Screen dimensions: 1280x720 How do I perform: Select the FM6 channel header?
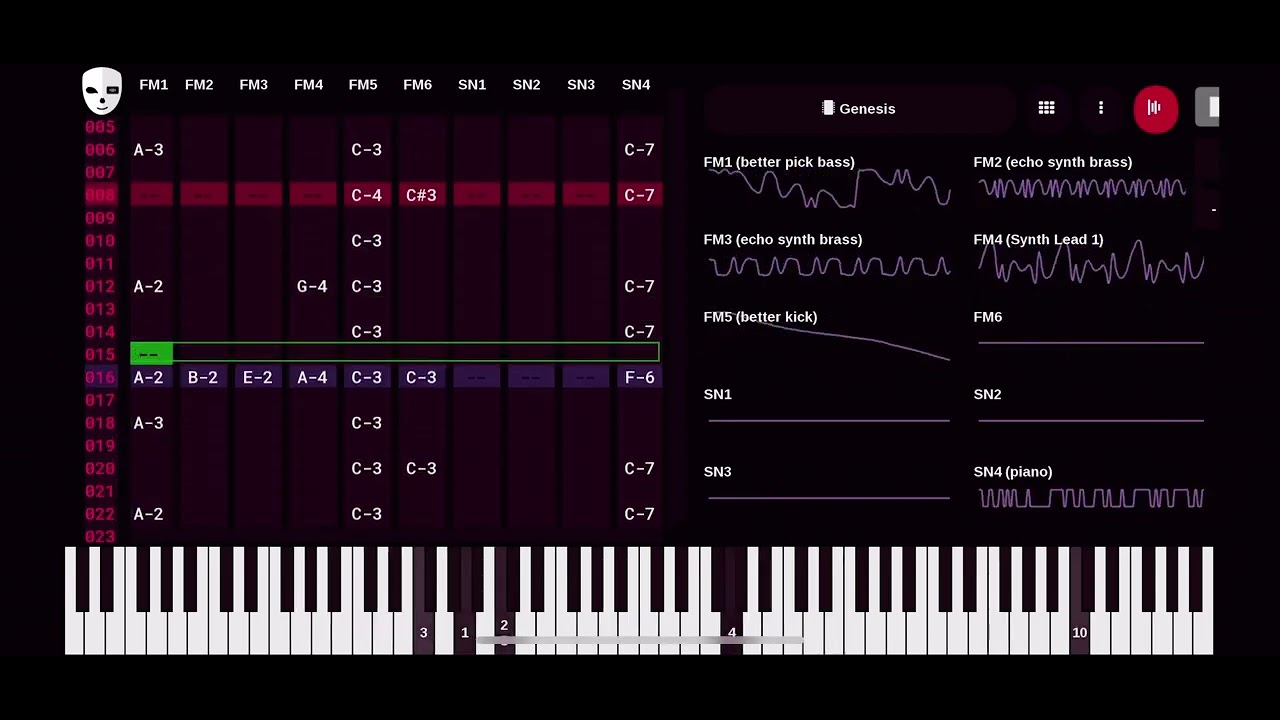(x=417, y=85)
